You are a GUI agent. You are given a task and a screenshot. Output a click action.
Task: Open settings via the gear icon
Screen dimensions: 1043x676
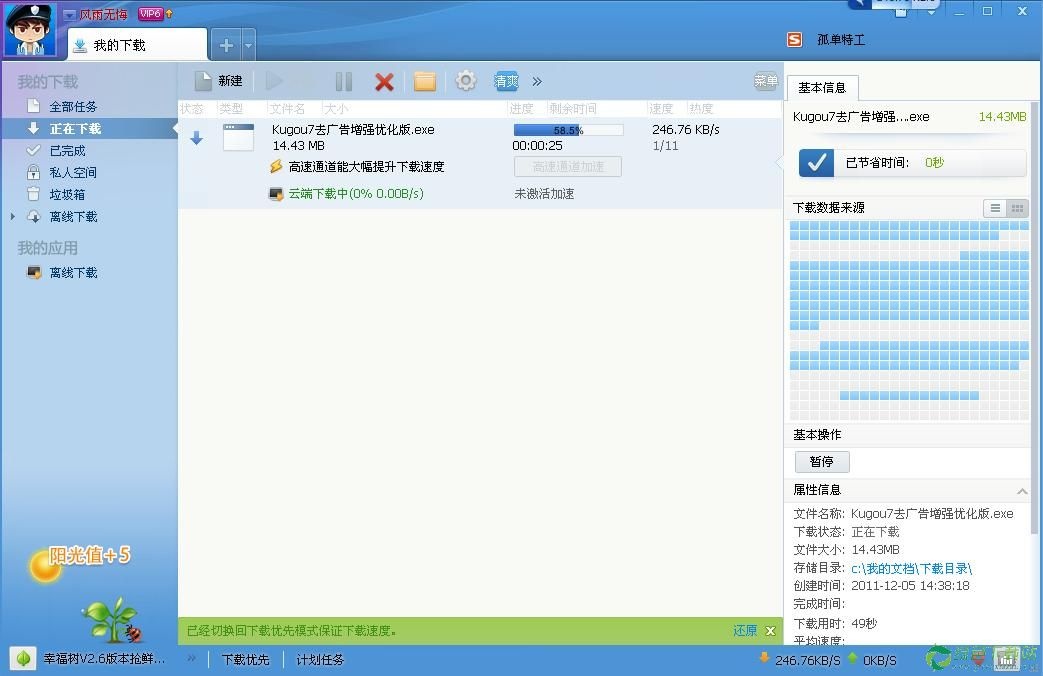pos(465,81)
